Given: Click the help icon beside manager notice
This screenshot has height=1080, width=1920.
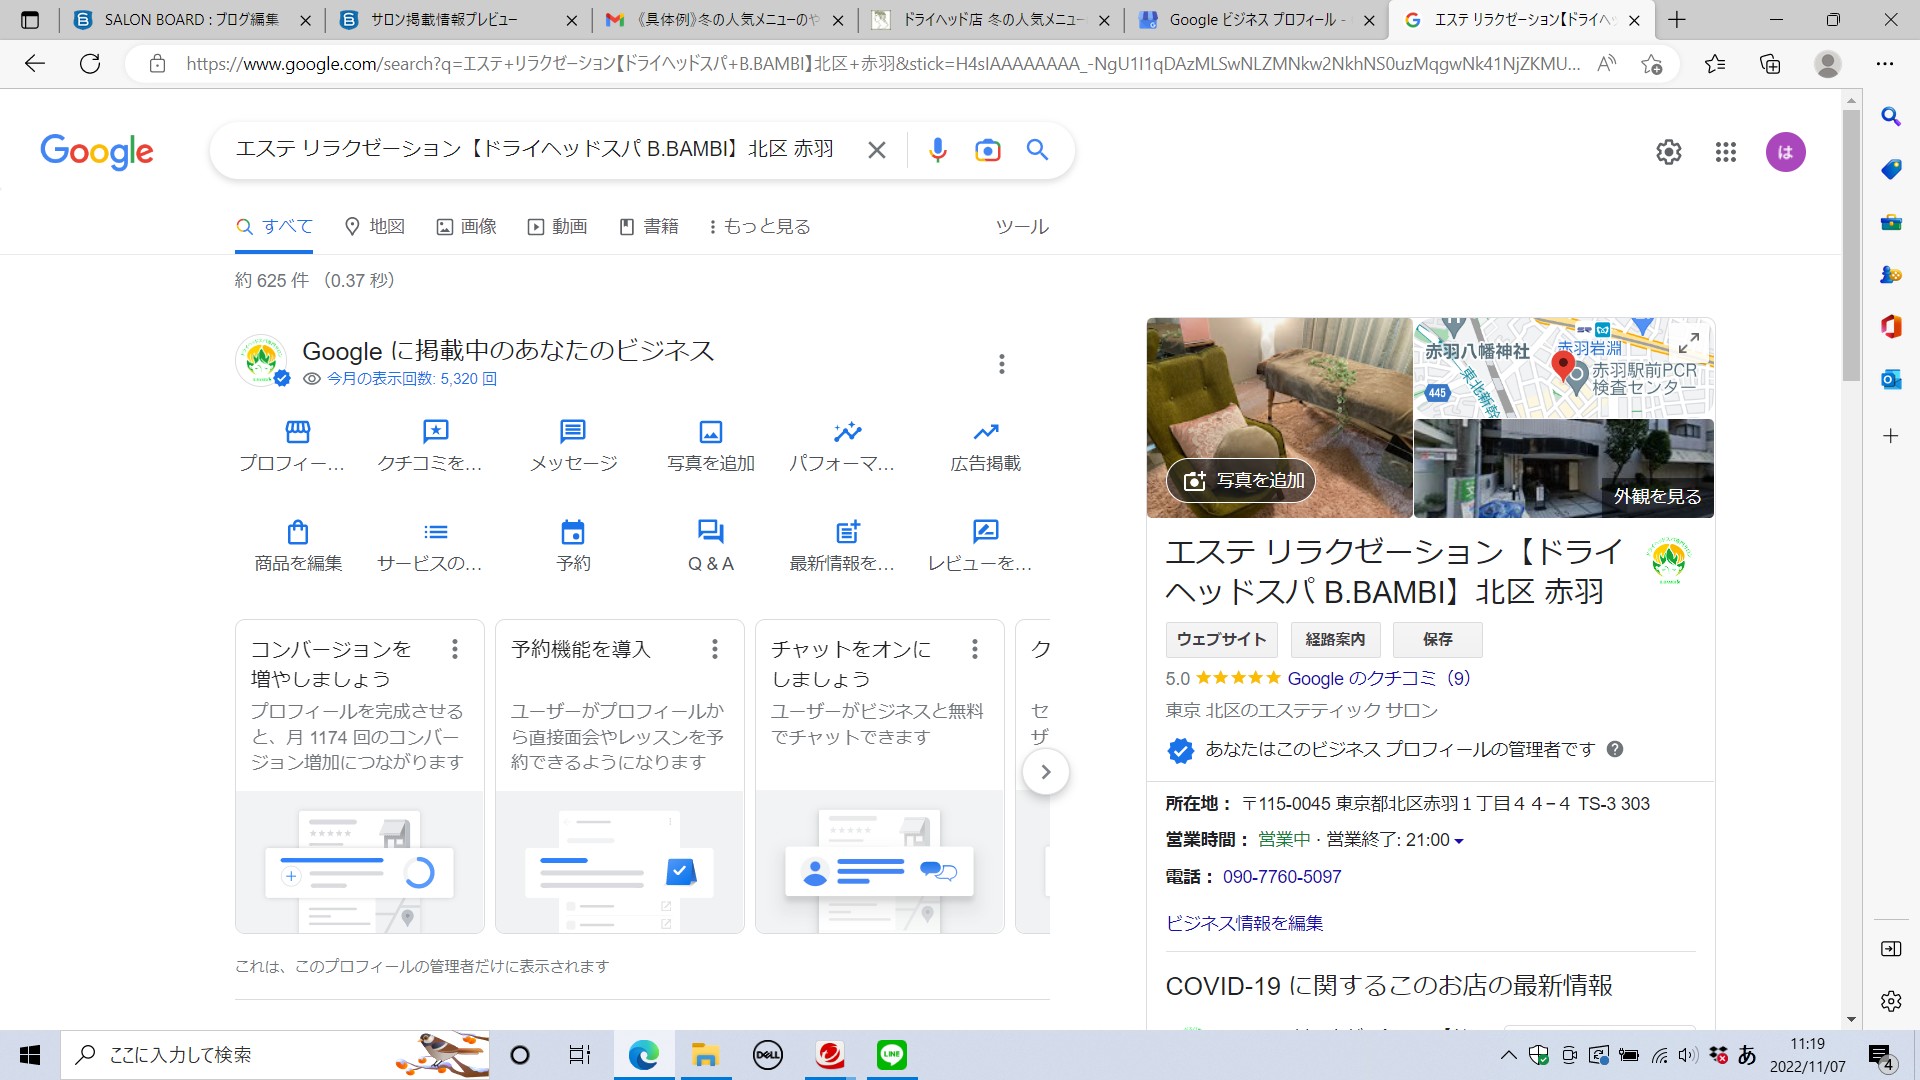Looking at the screenshot, I should pos(1615,749).
